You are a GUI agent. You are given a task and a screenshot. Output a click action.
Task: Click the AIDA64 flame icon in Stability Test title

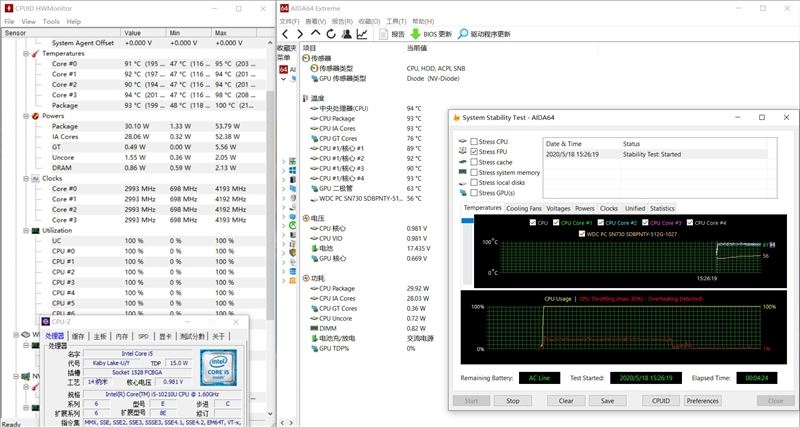pyautogui.click(x=457, y=118)
